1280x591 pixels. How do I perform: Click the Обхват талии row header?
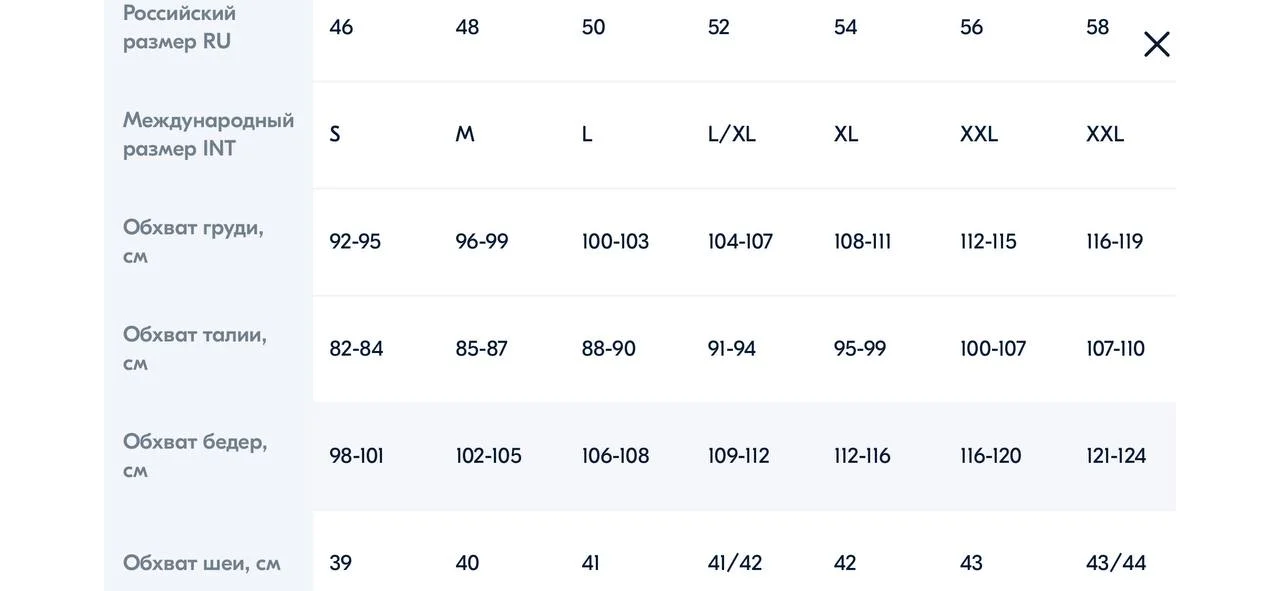195,348
